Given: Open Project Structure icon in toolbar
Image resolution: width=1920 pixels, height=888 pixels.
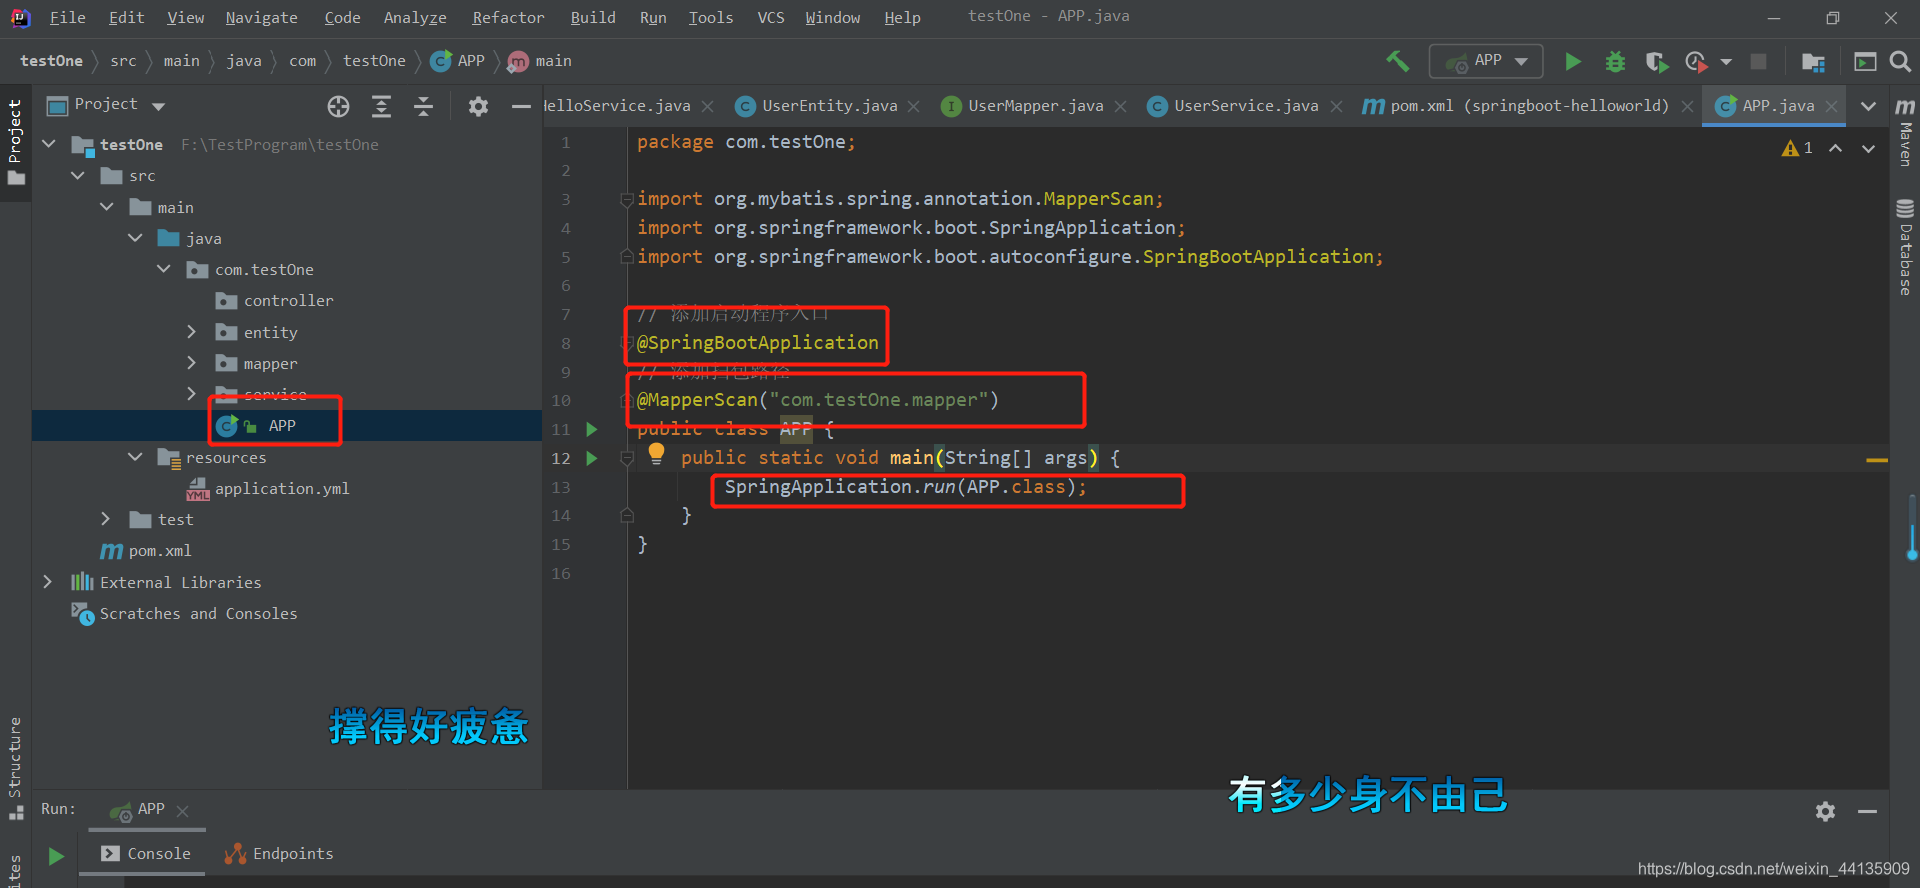Looking at the screenshot, I should (1813, 62).
